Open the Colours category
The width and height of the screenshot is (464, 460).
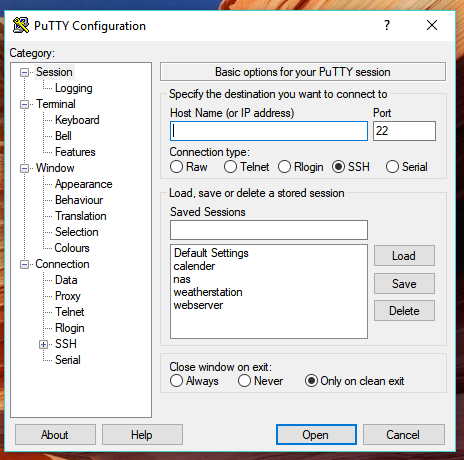click(x=72, y=248)
